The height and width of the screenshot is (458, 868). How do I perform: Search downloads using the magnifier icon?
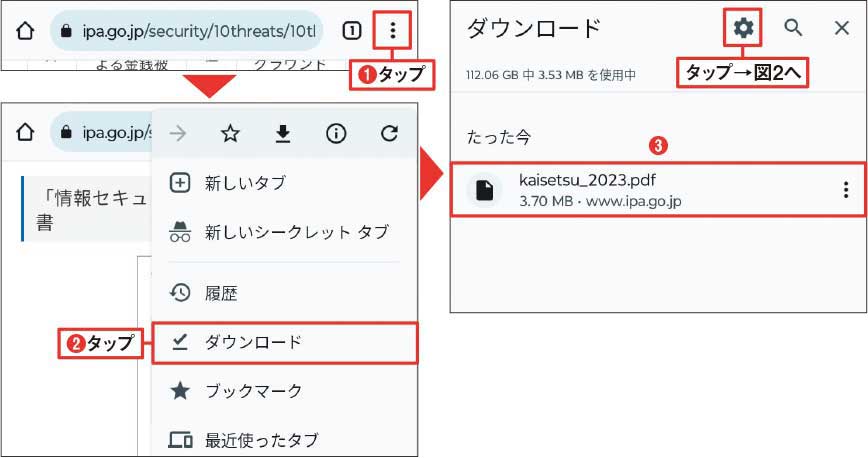point(793,27)
